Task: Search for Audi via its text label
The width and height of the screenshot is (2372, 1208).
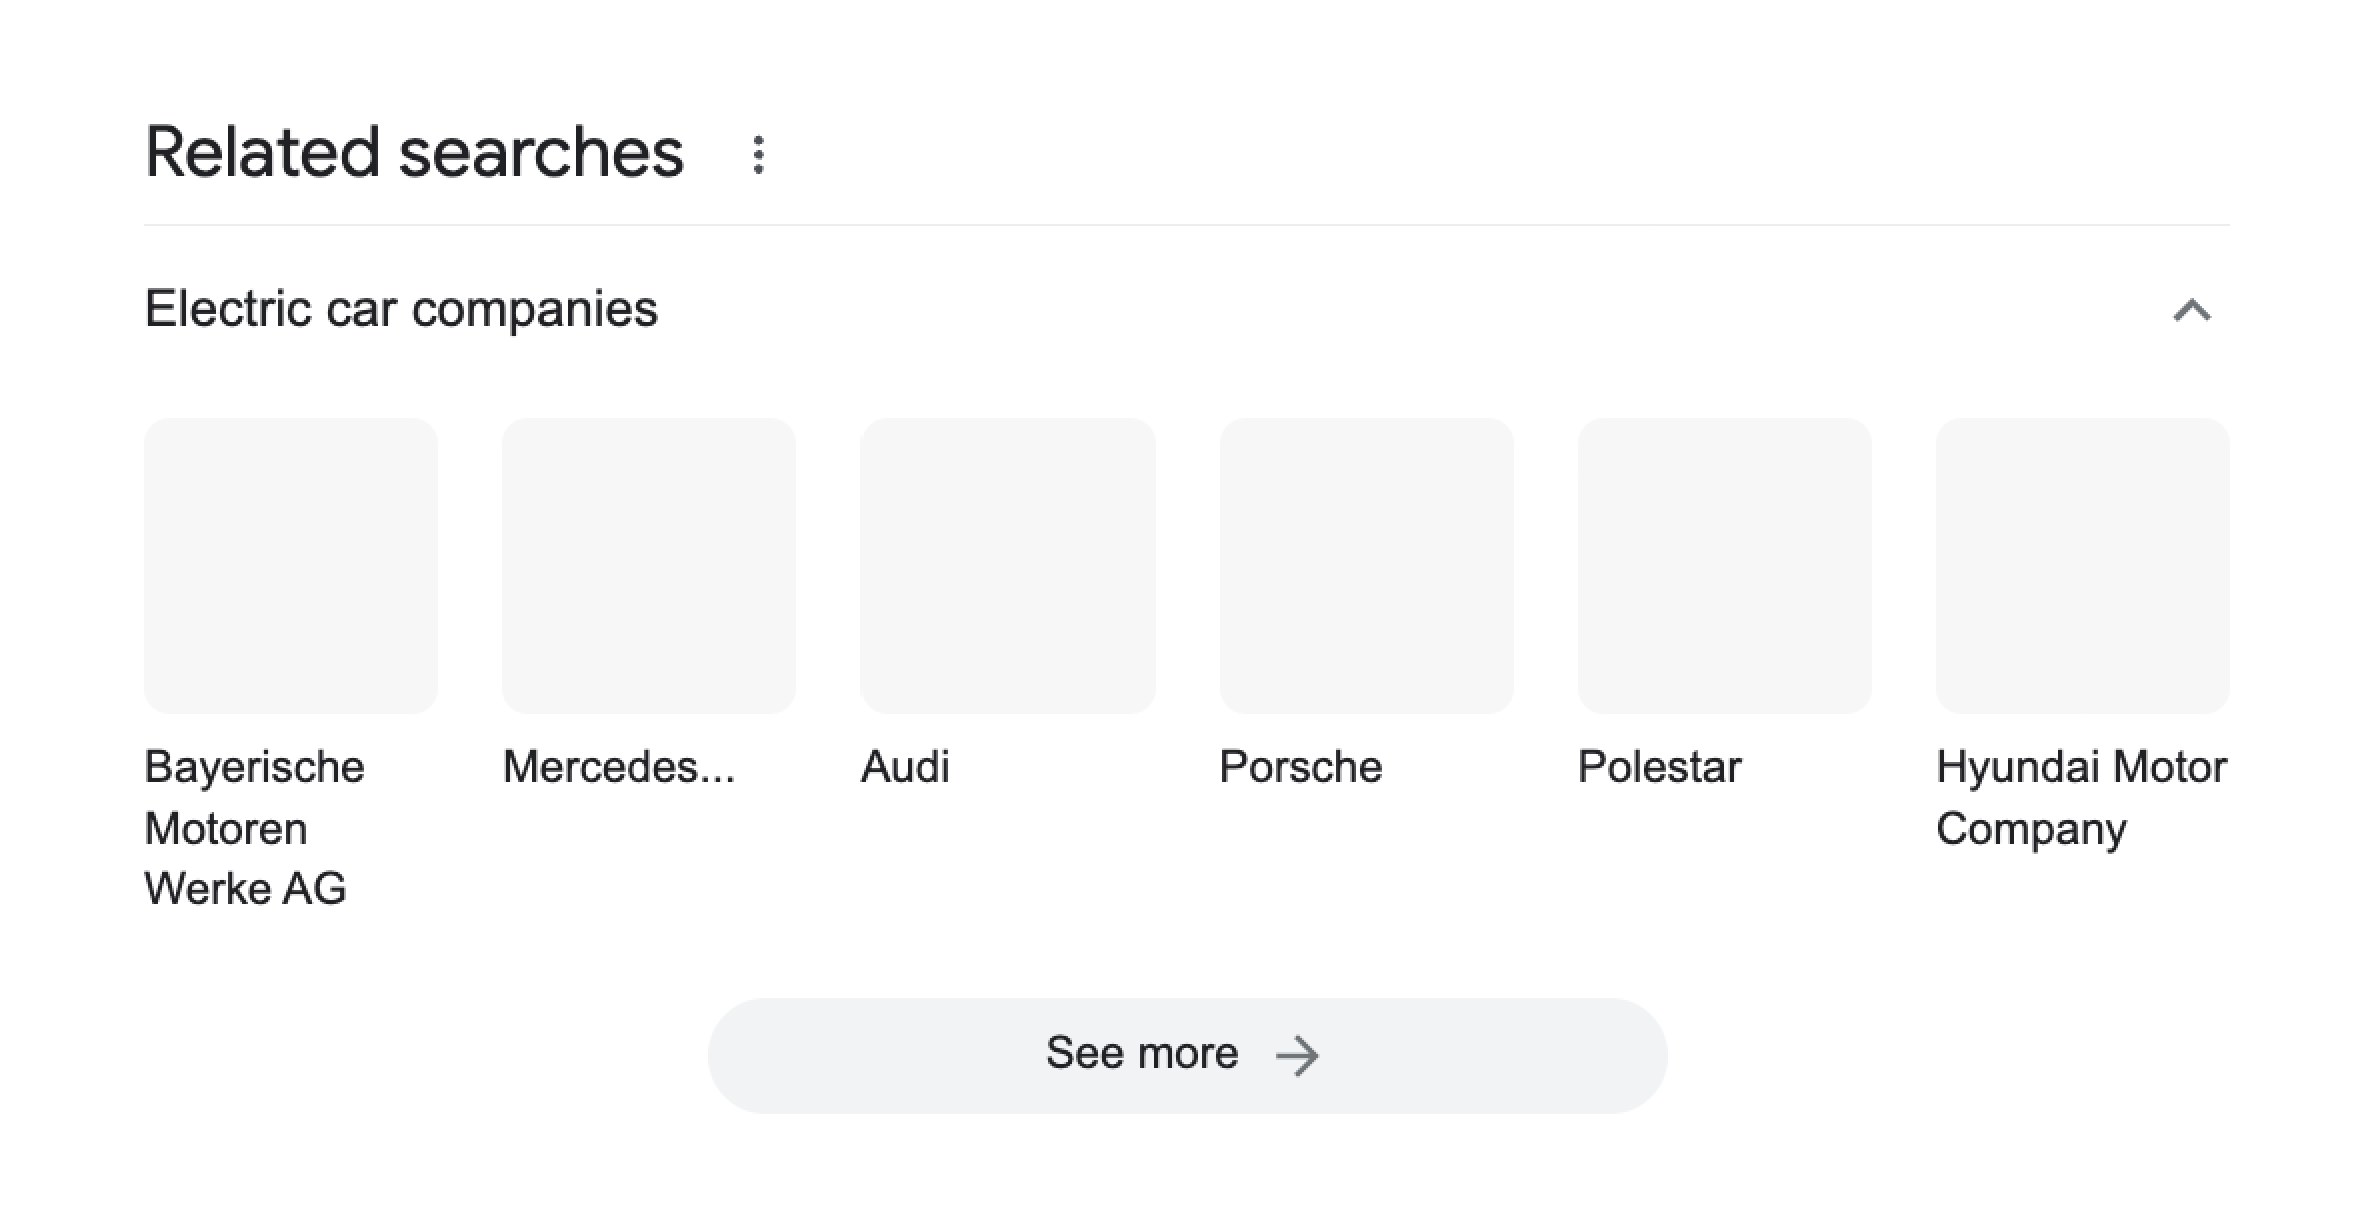Action: (905, 767)
